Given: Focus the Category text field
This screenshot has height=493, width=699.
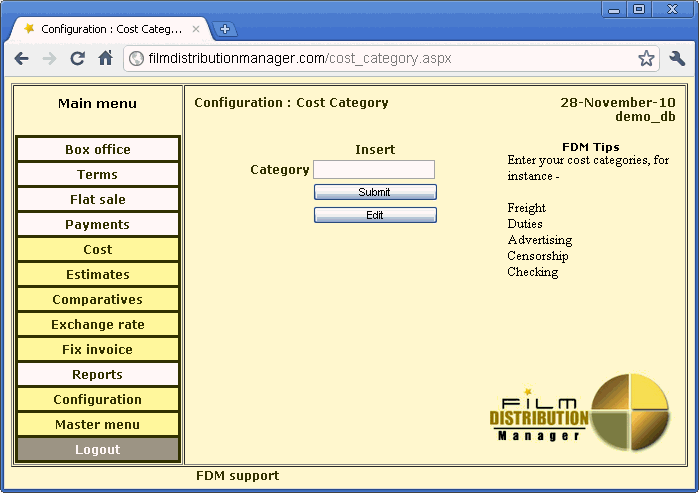Looking at the screenshot, I should click(x=374, y=170).
